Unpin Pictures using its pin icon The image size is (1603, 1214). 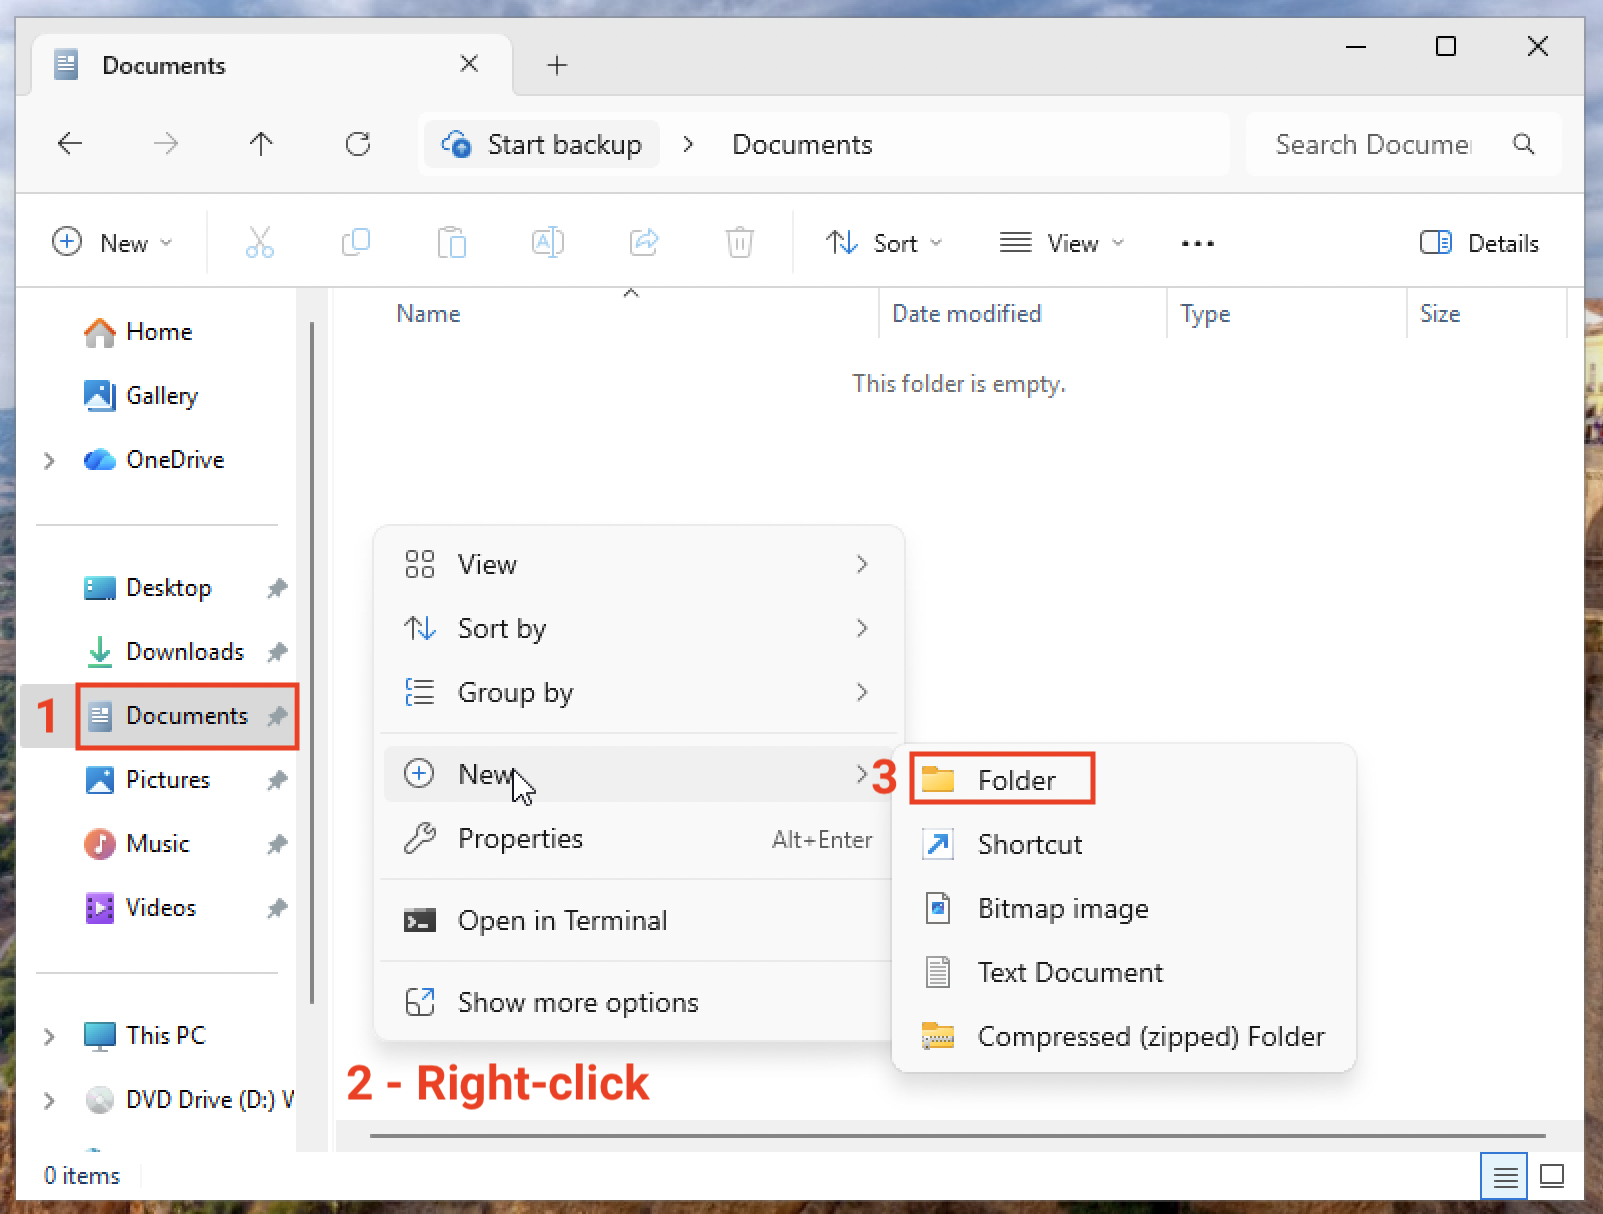tap(277, 780)
